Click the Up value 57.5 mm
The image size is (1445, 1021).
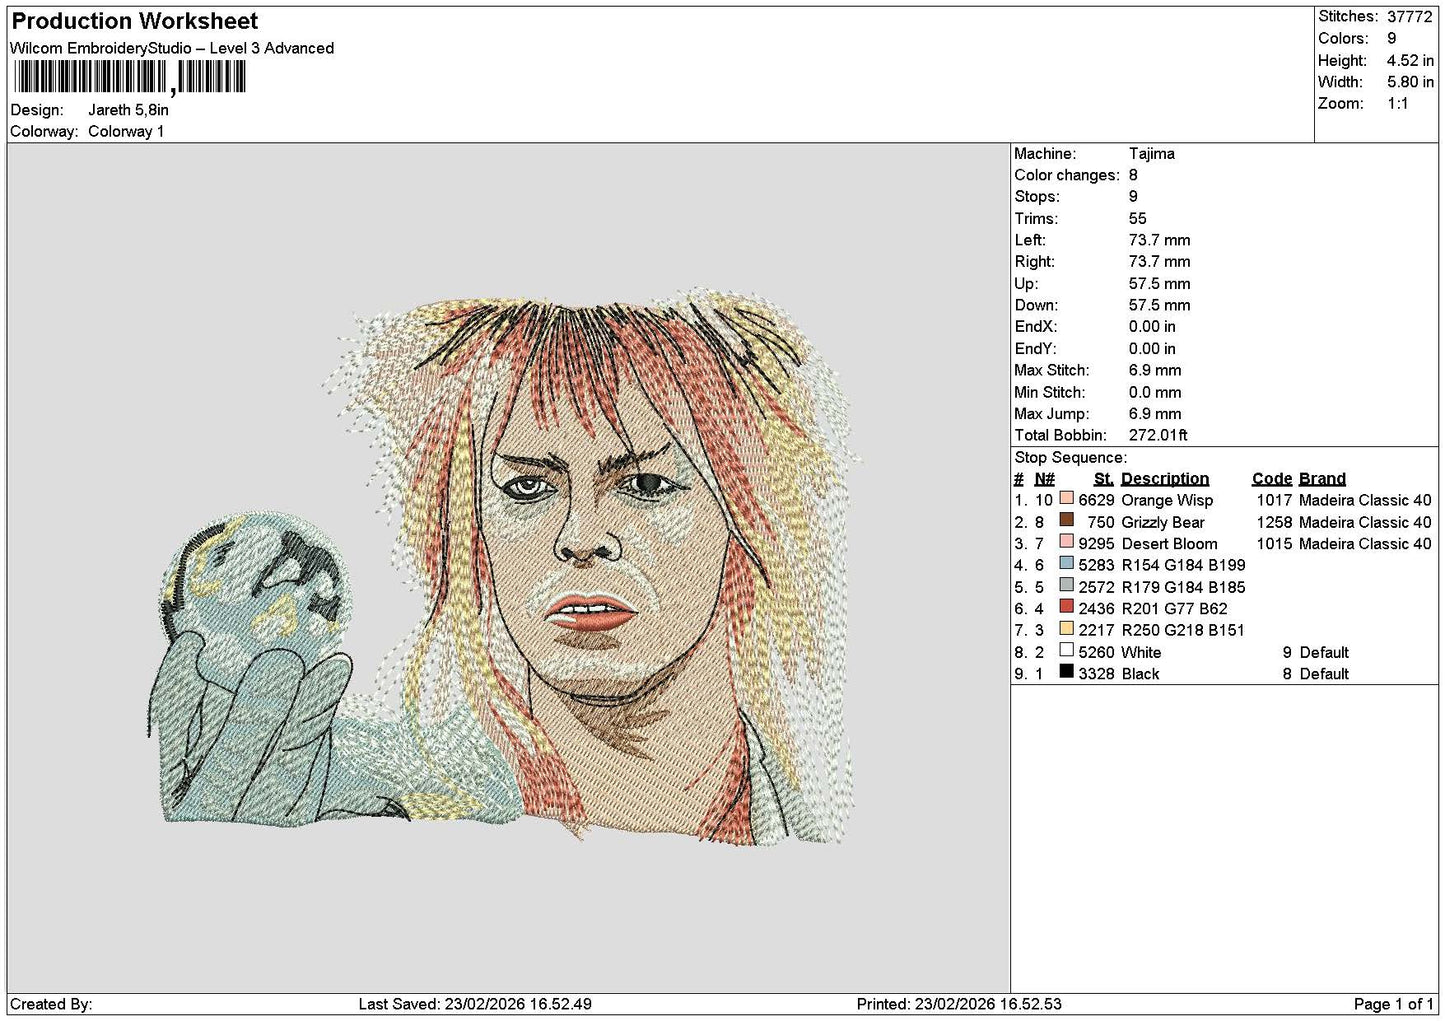[1159, 284]
